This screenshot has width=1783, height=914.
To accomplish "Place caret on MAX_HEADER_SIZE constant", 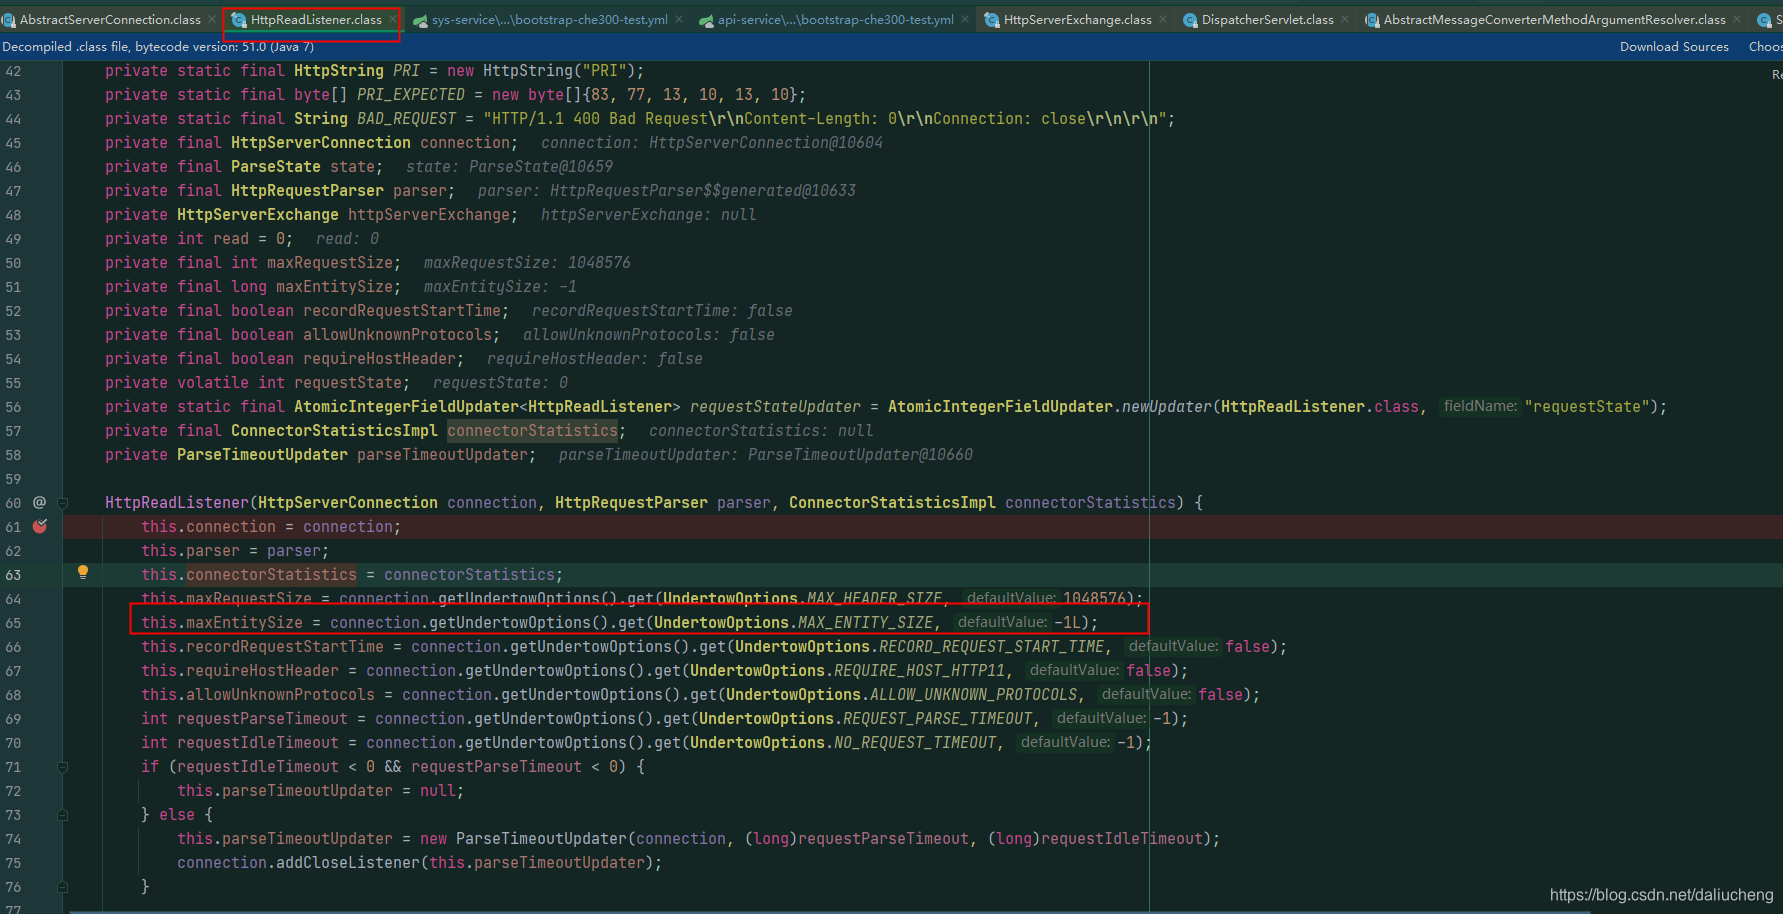I will pyautogui.click(x=874, y=599).
